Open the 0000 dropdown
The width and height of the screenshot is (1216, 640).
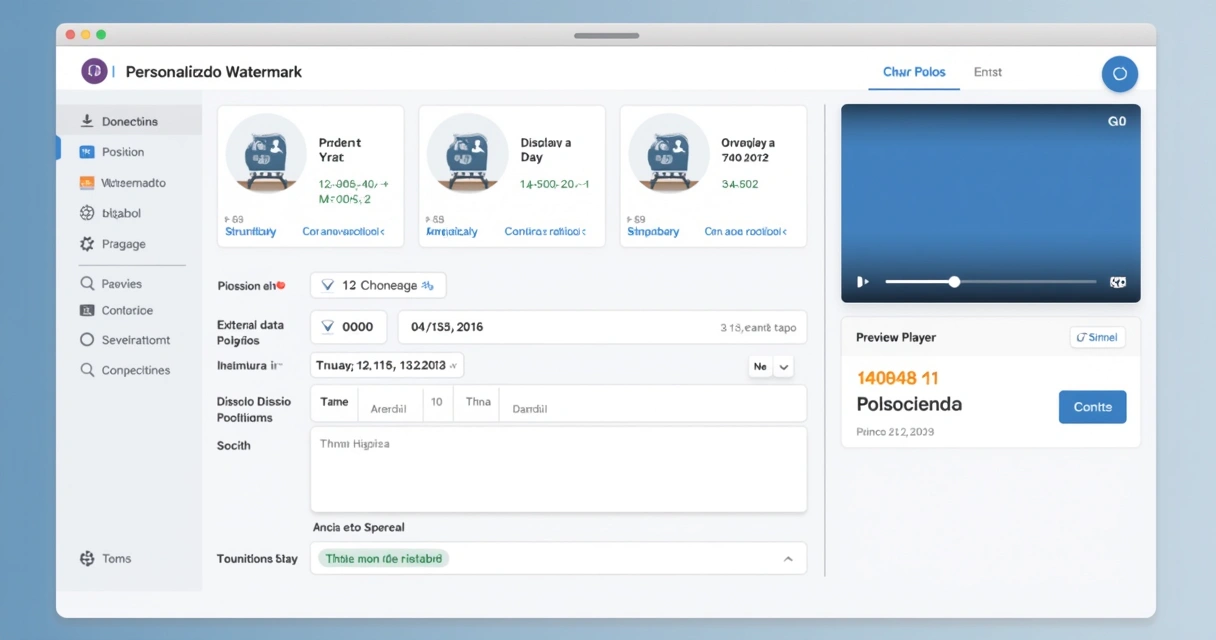pyautogui.click(x=349, y=327)
